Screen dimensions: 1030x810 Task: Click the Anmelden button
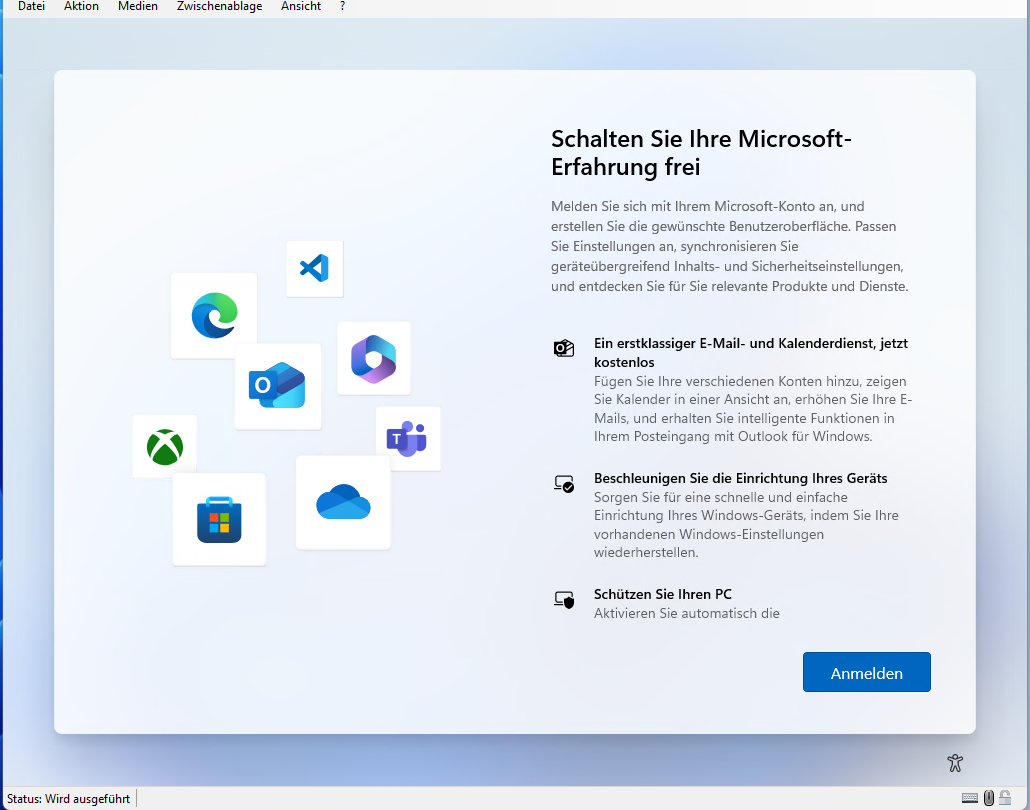866,672
